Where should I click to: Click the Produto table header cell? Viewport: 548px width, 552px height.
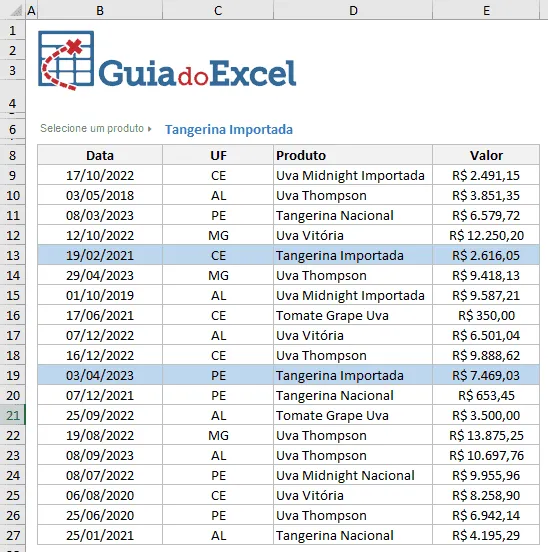353,155
